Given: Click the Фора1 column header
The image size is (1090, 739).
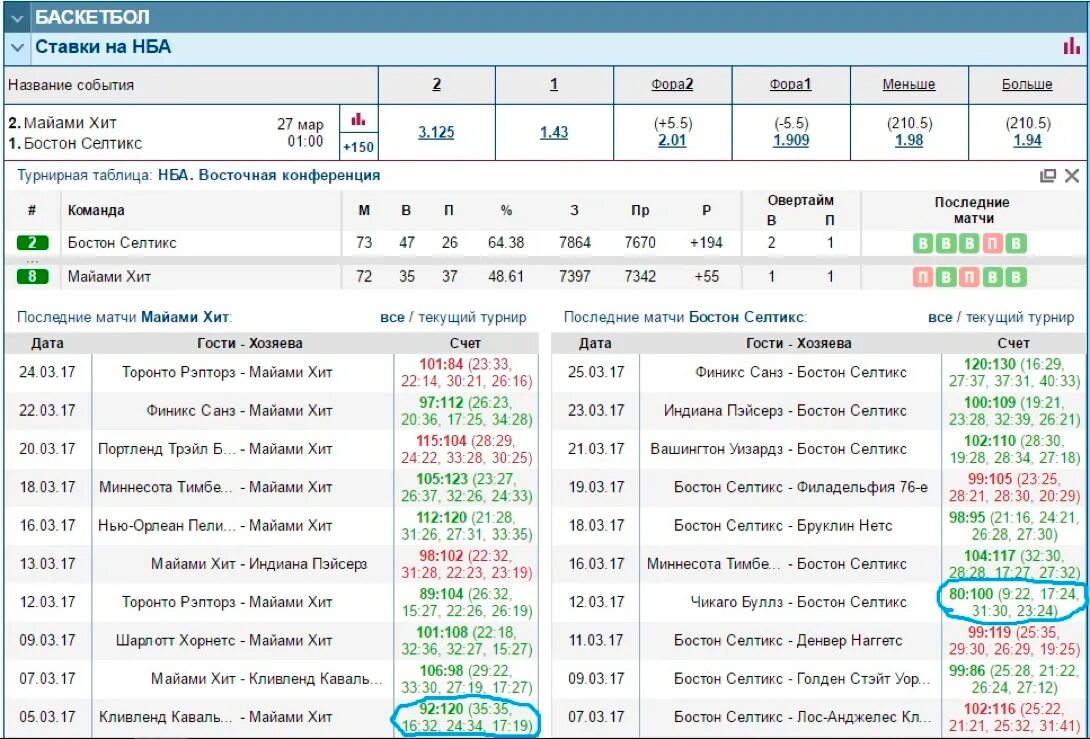Looking at the screenshot, I should pos(790,85).
